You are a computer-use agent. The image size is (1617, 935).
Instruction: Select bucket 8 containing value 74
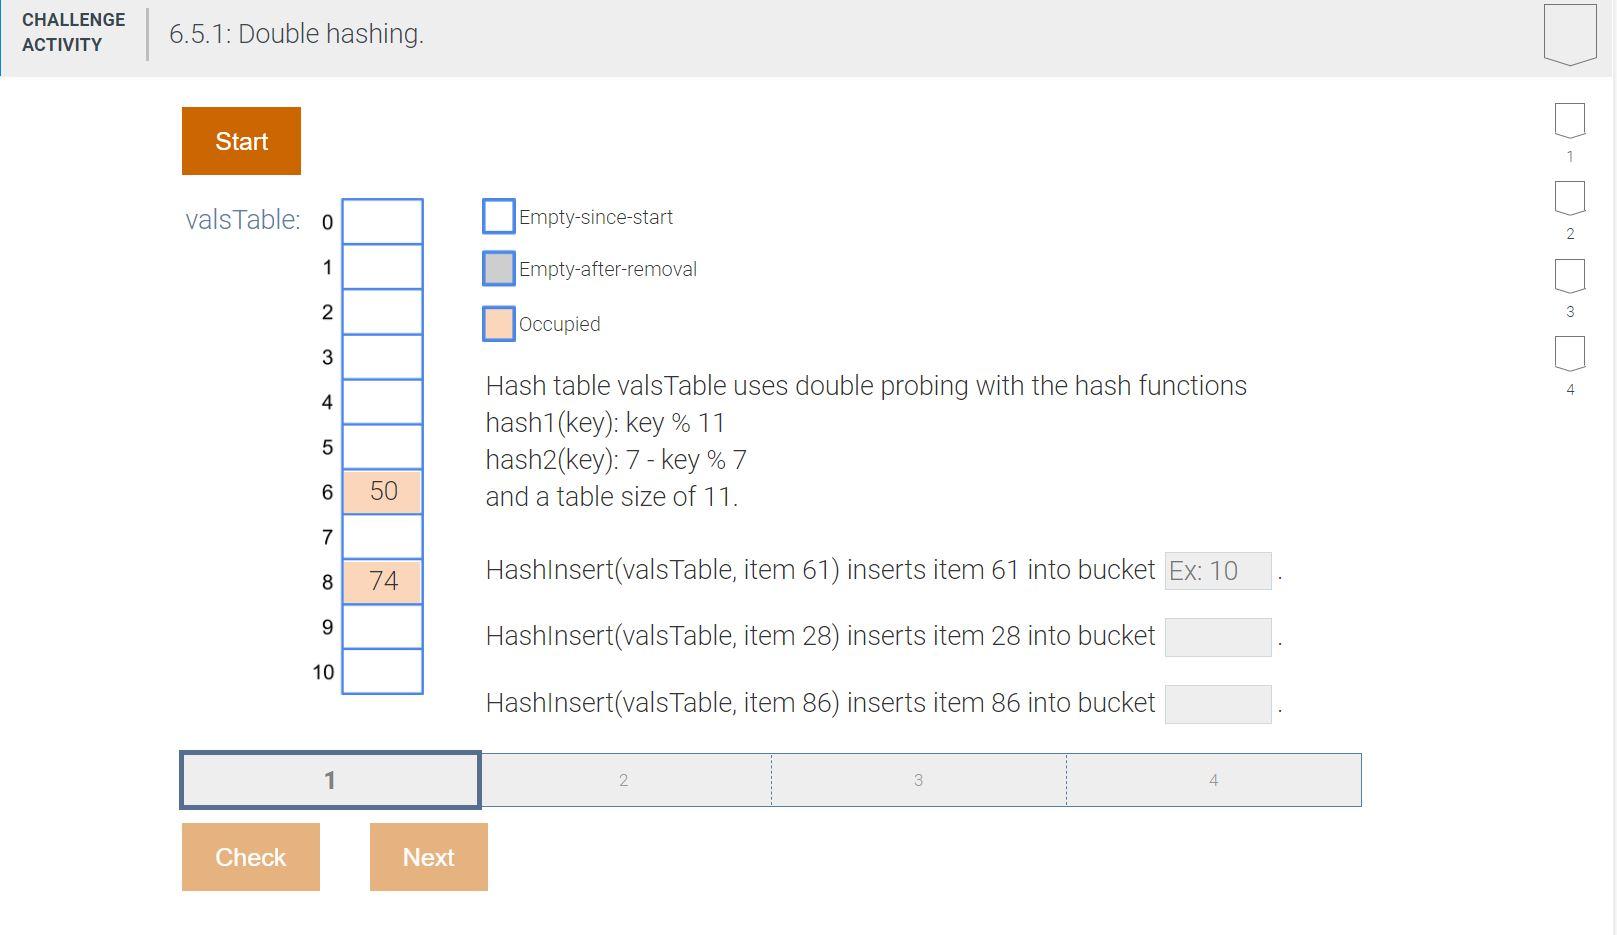click(x=383, y=580)
